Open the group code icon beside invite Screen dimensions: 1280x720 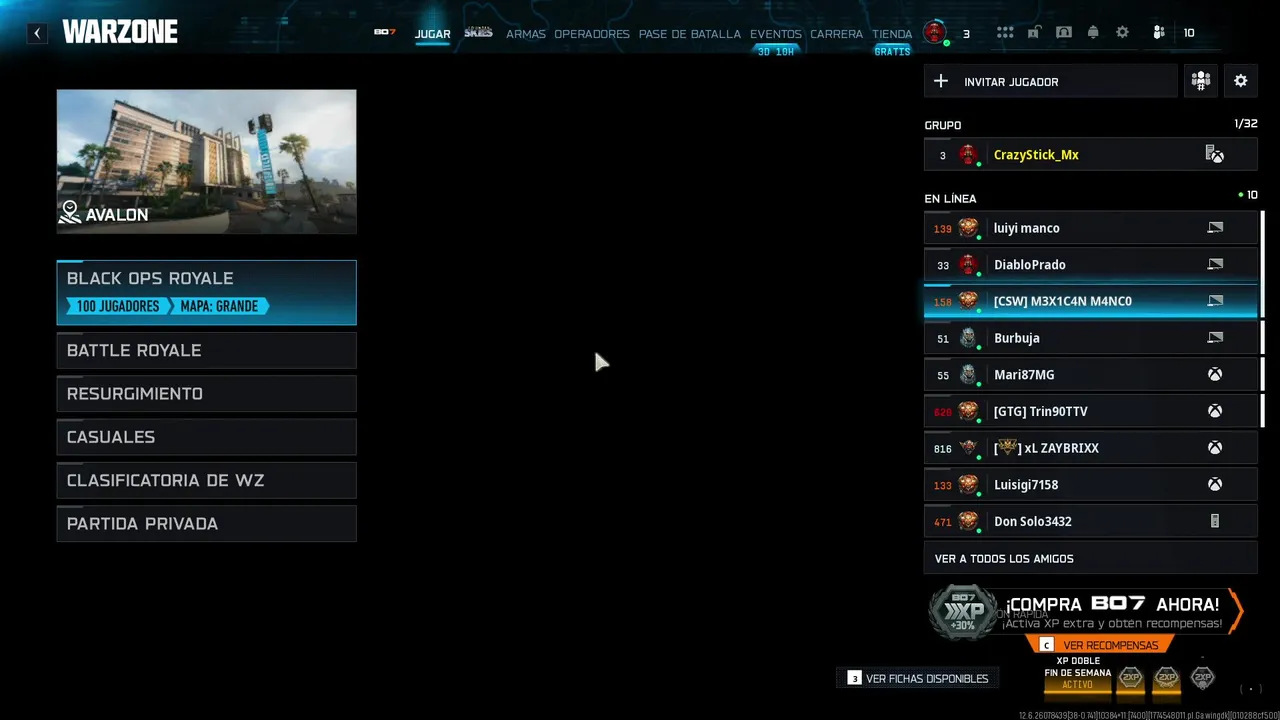click(x=1200, y=81)
